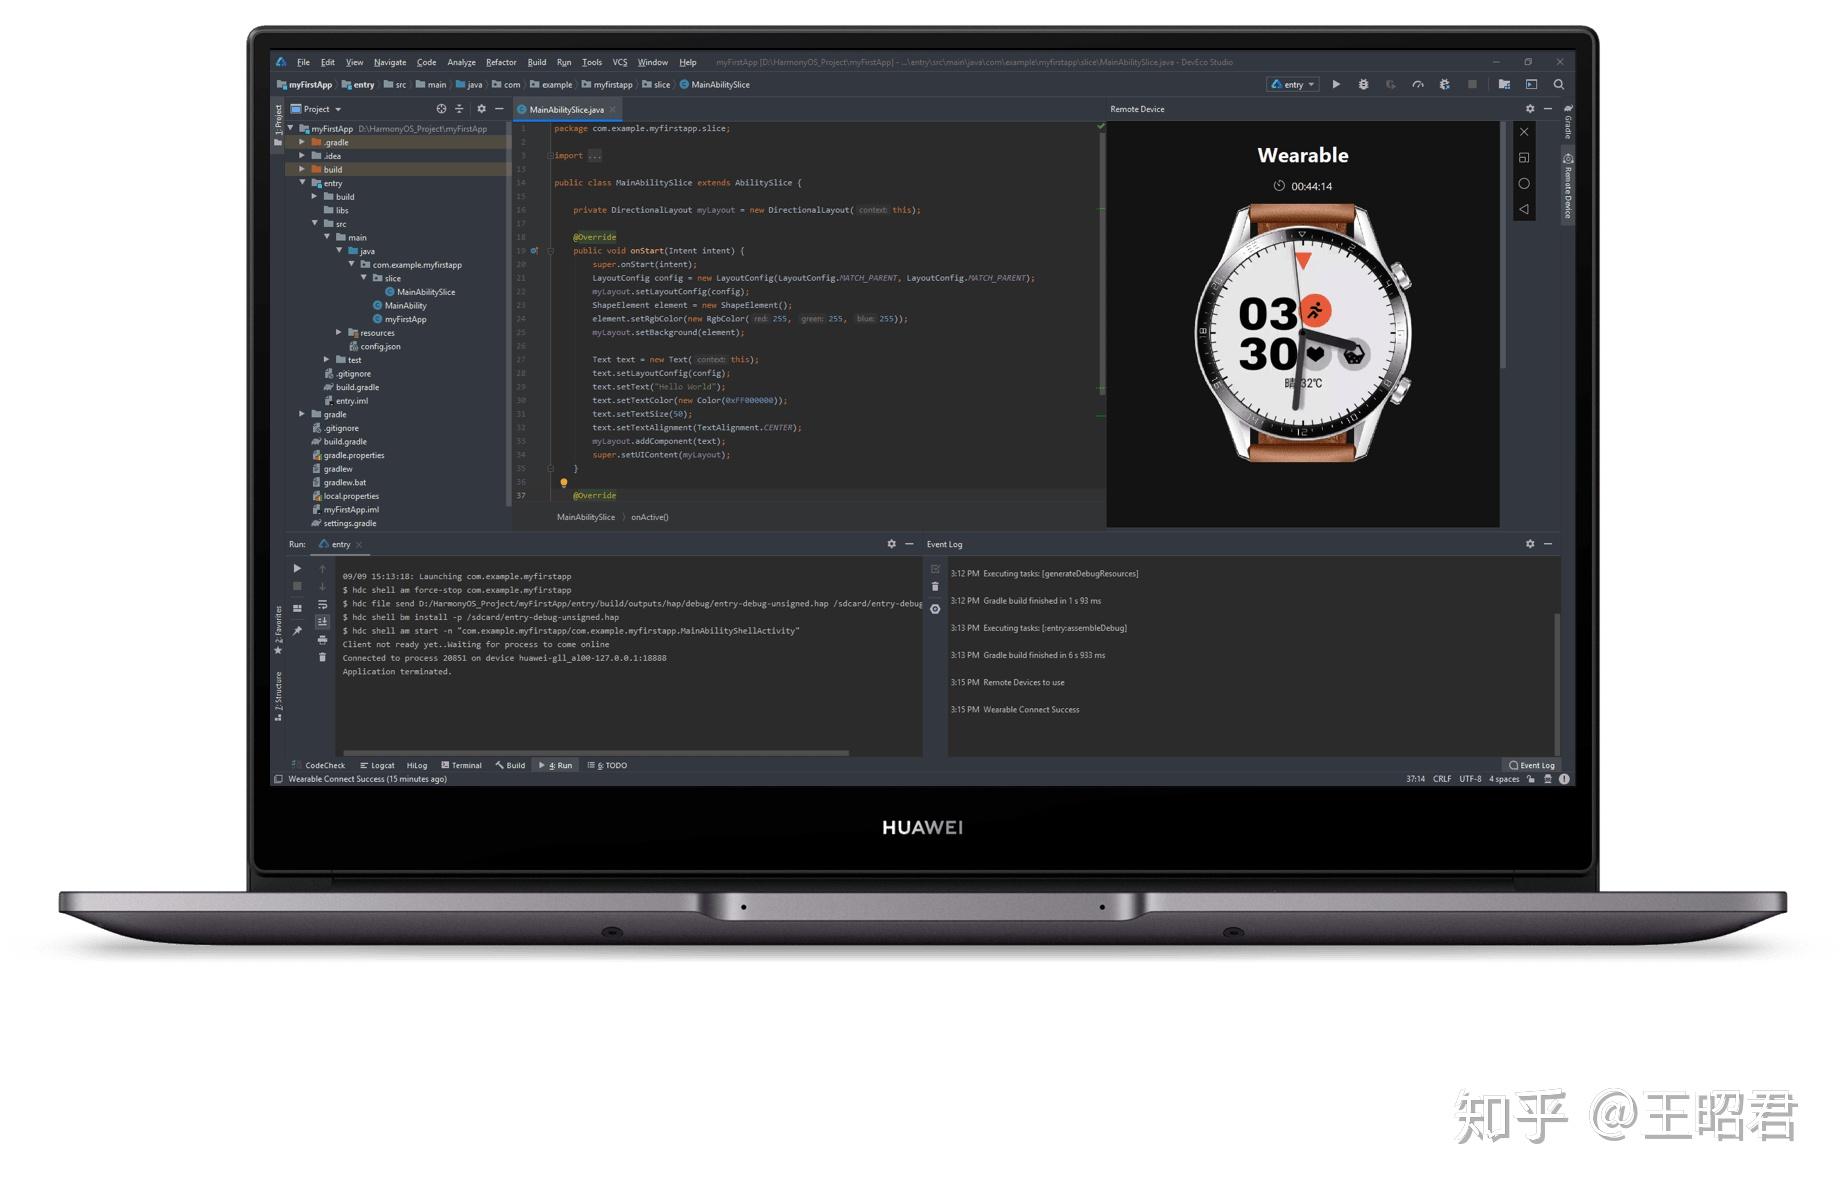Screen dimensions: 1846x1192
Task: Rerun entry from the Run panel play icon
Action: coord(297,568)
